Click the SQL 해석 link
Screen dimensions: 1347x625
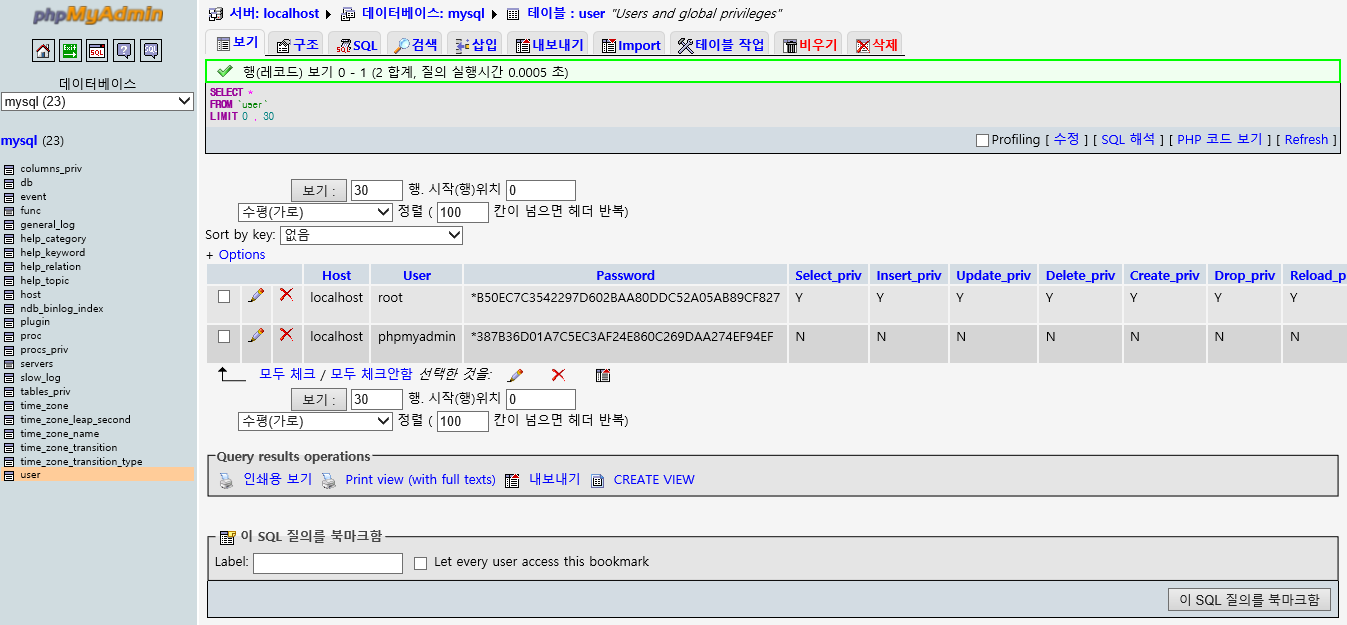click(x=1128, y=140)
